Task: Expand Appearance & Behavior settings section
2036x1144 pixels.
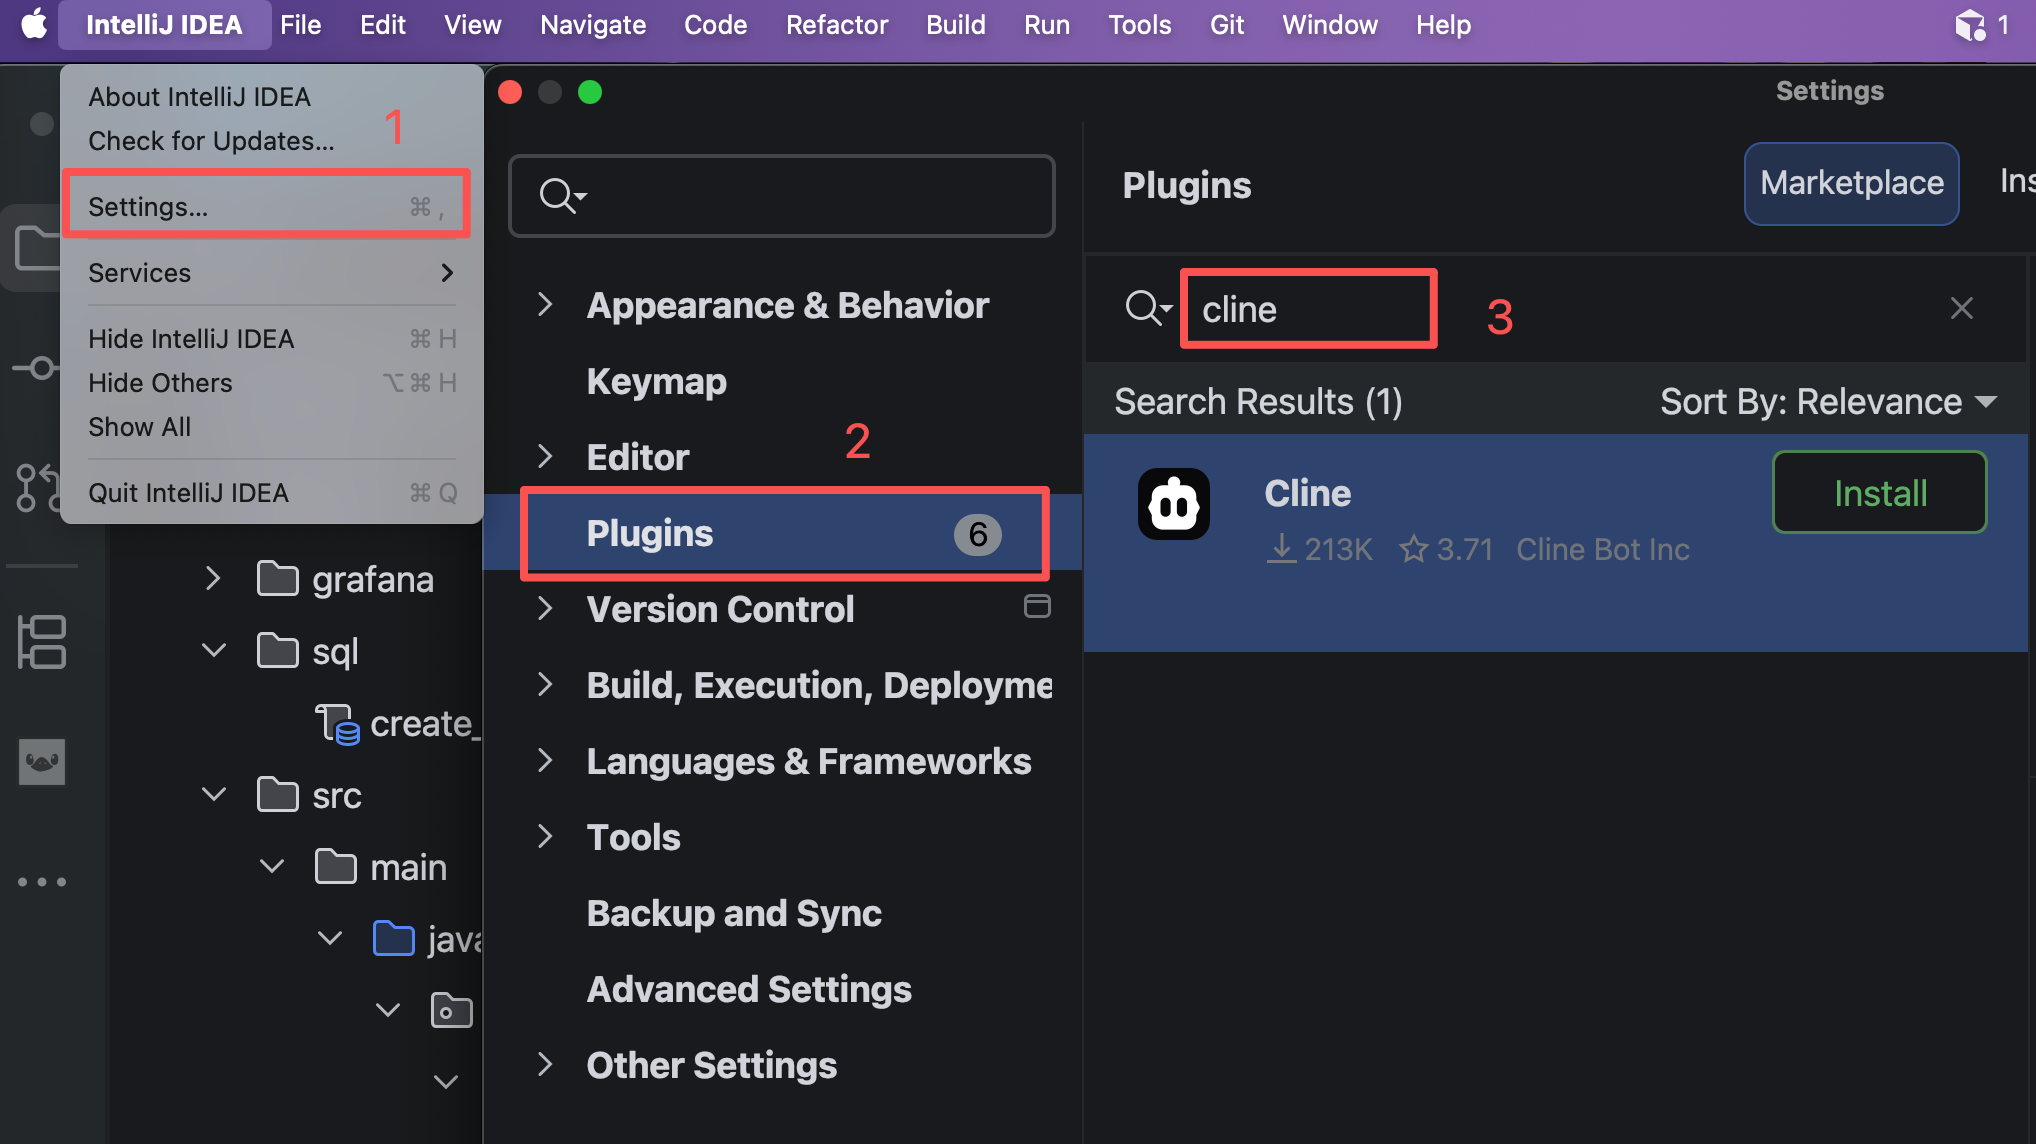Action: [545, 305]
